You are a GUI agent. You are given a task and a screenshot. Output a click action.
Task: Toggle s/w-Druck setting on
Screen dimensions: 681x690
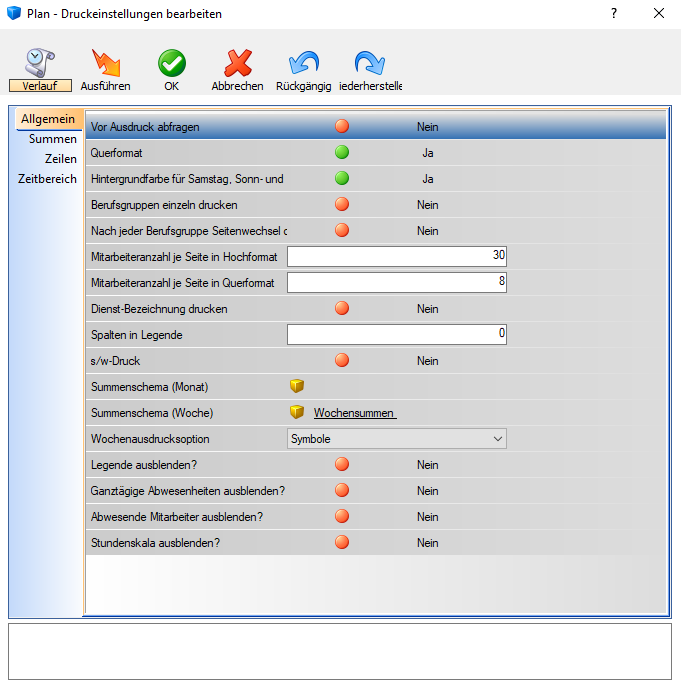click(342, 360)
